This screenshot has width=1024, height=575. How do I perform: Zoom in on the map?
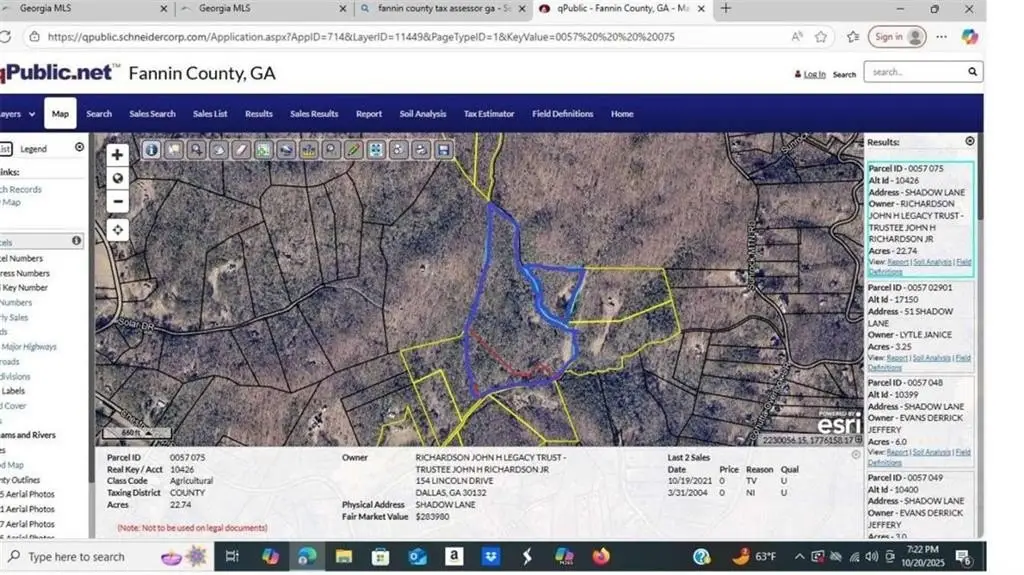click(x=118, y=155)
